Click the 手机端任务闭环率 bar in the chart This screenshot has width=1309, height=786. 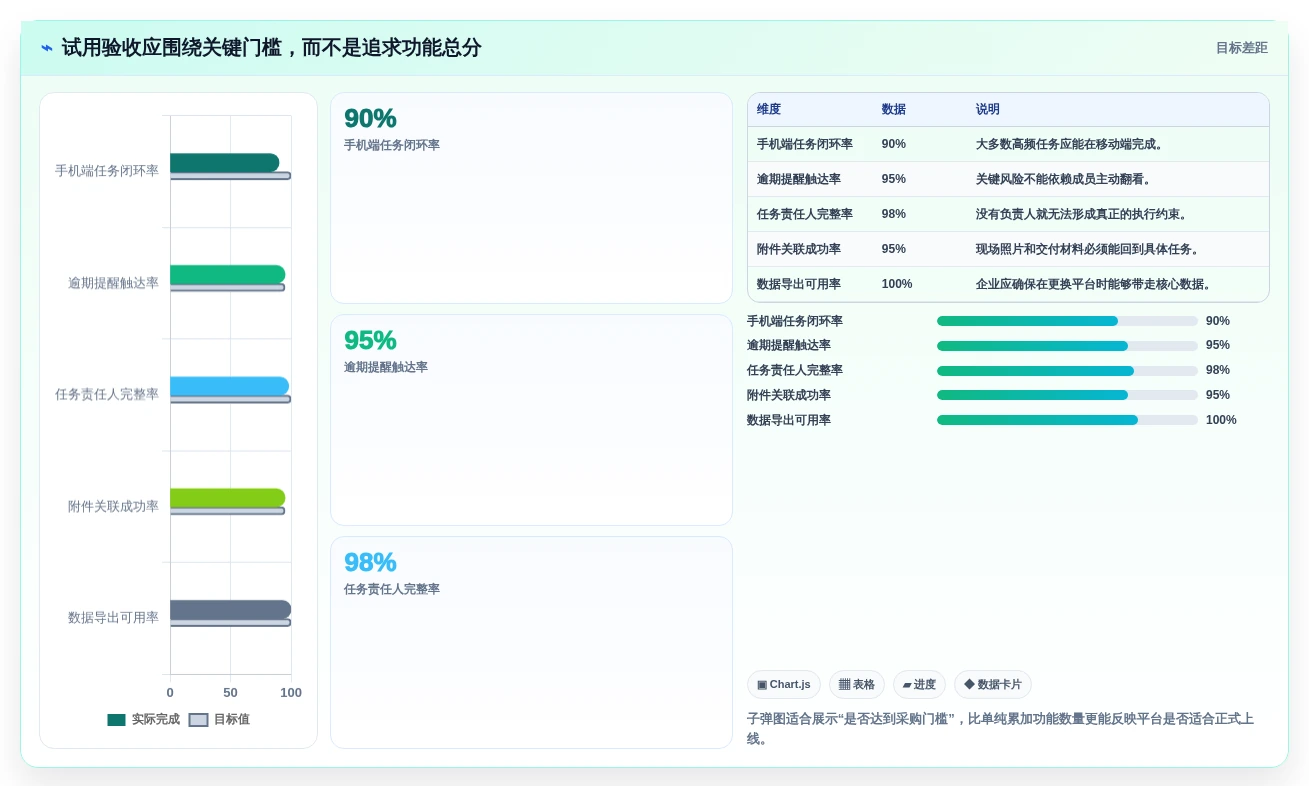pyautogui.click(x=224, y=163)
